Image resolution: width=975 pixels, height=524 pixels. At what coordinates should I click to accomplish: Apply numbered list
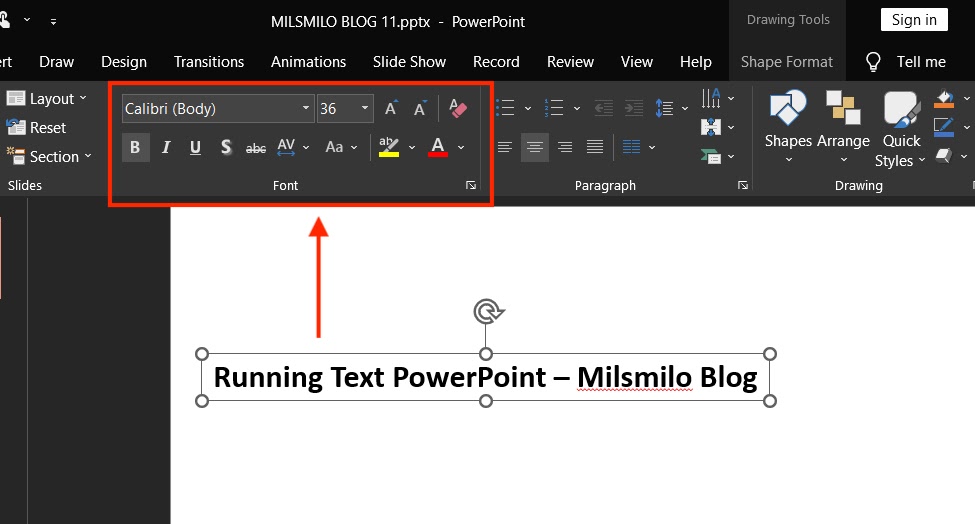pos(553,108)
